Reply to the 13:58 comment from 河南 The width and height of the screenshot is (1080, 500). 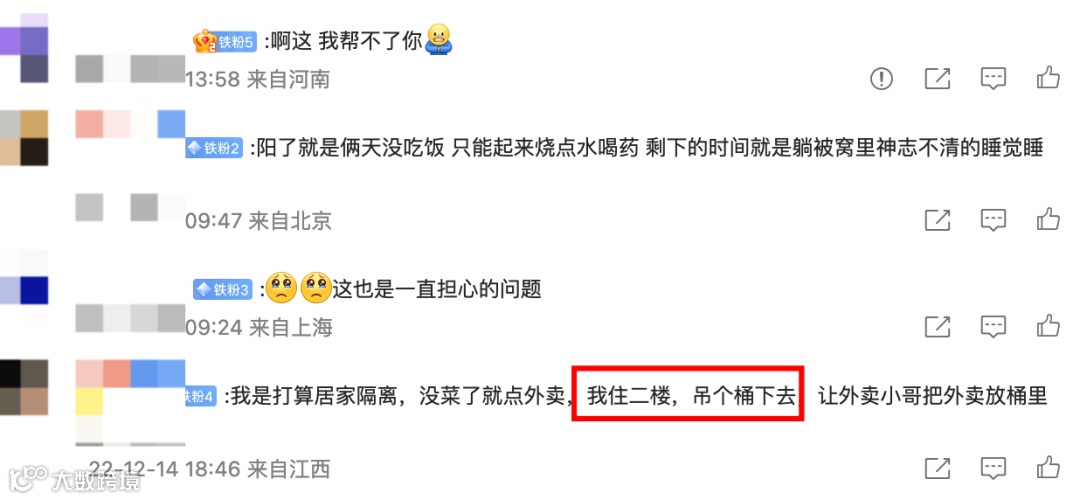pos(993,79)
